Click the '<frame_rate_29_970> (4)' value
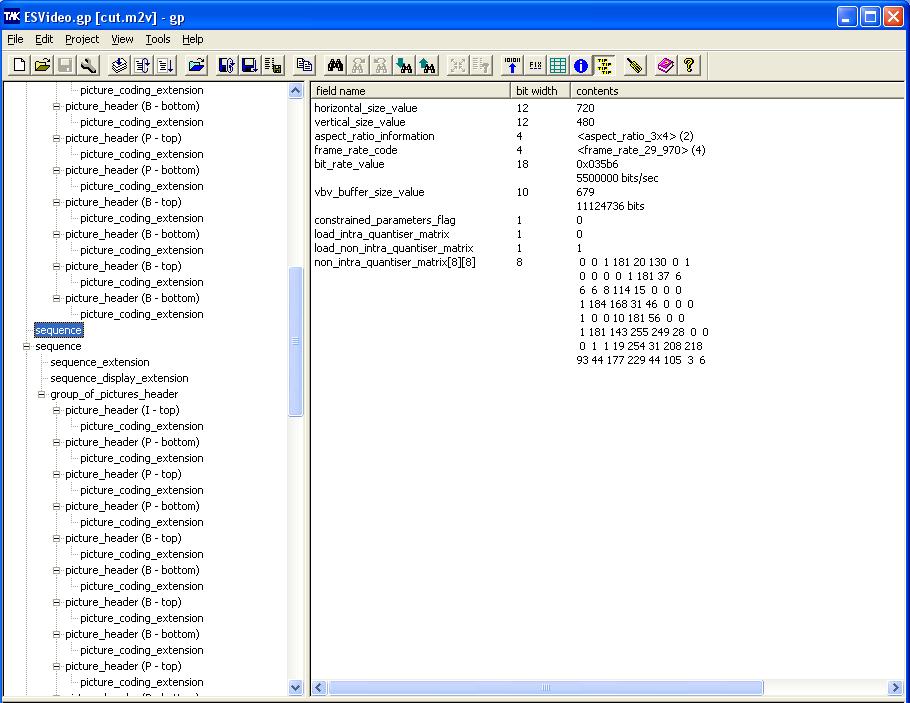Screen dimensions: 910x703 (x=641, y=150)
